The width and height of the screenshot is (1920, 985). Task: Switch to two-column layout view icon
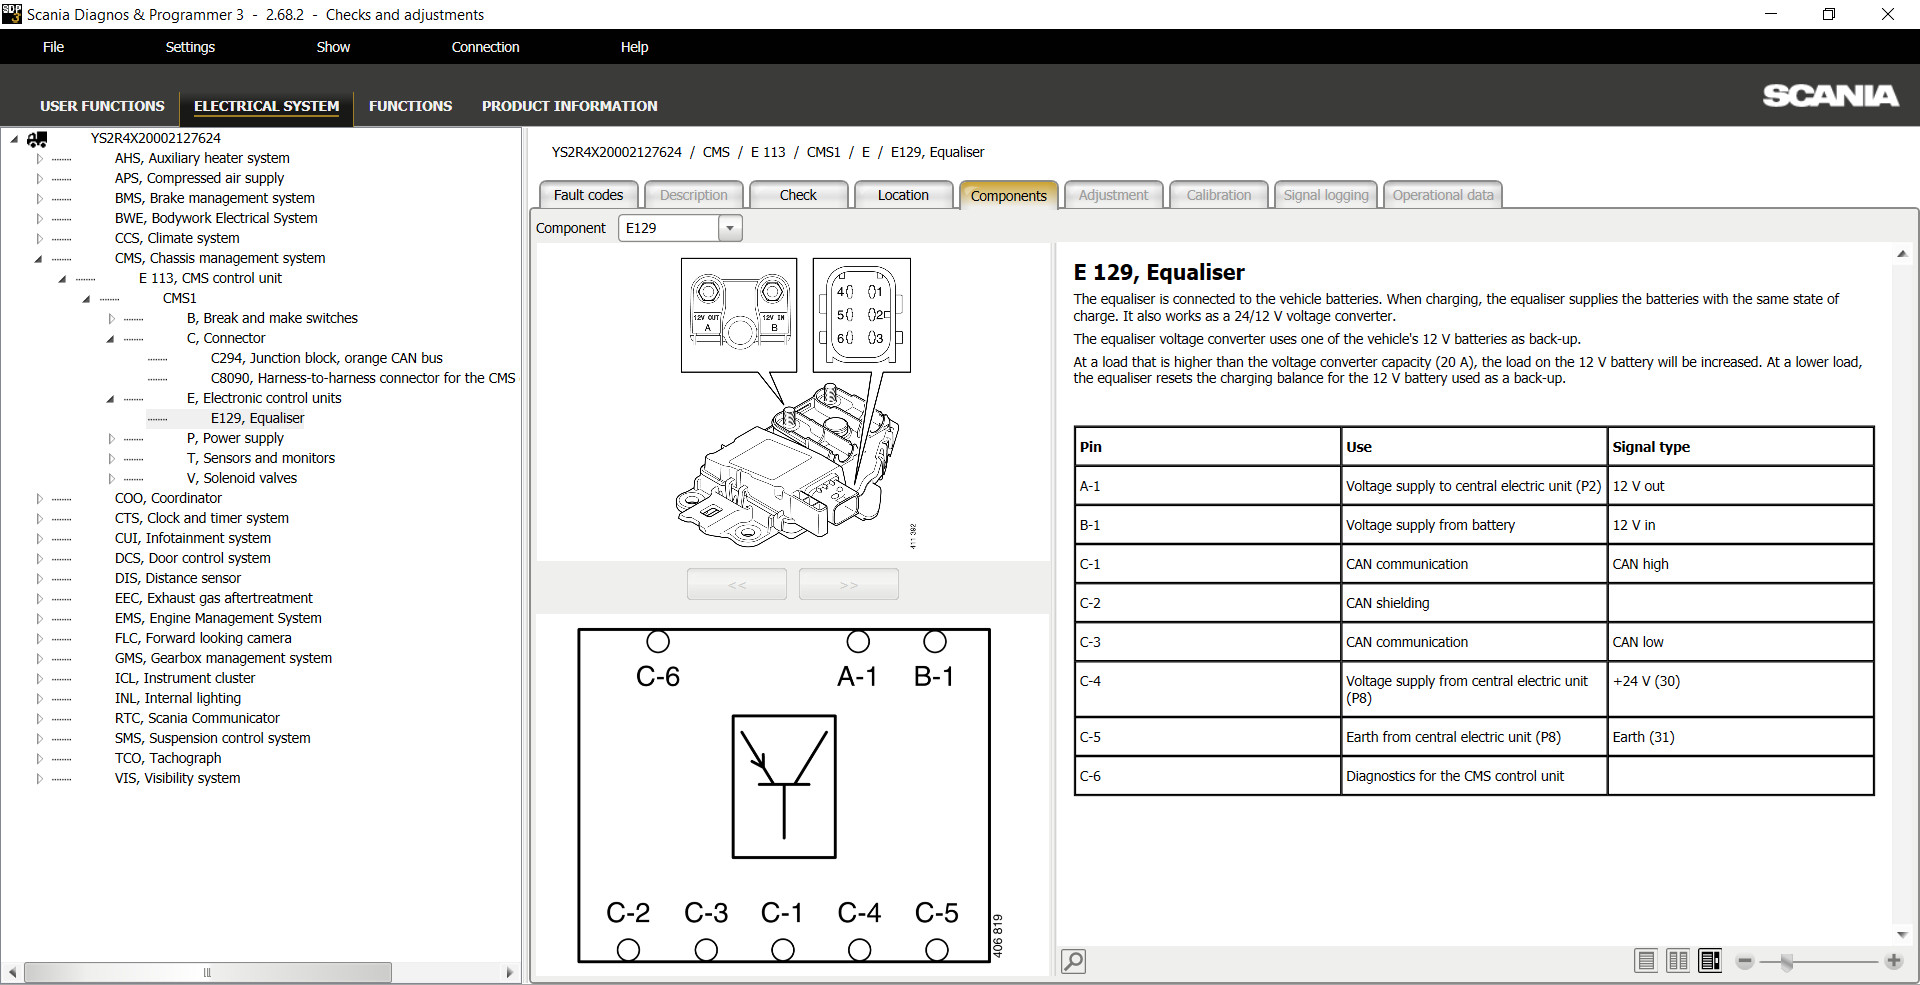[1678, 961]
